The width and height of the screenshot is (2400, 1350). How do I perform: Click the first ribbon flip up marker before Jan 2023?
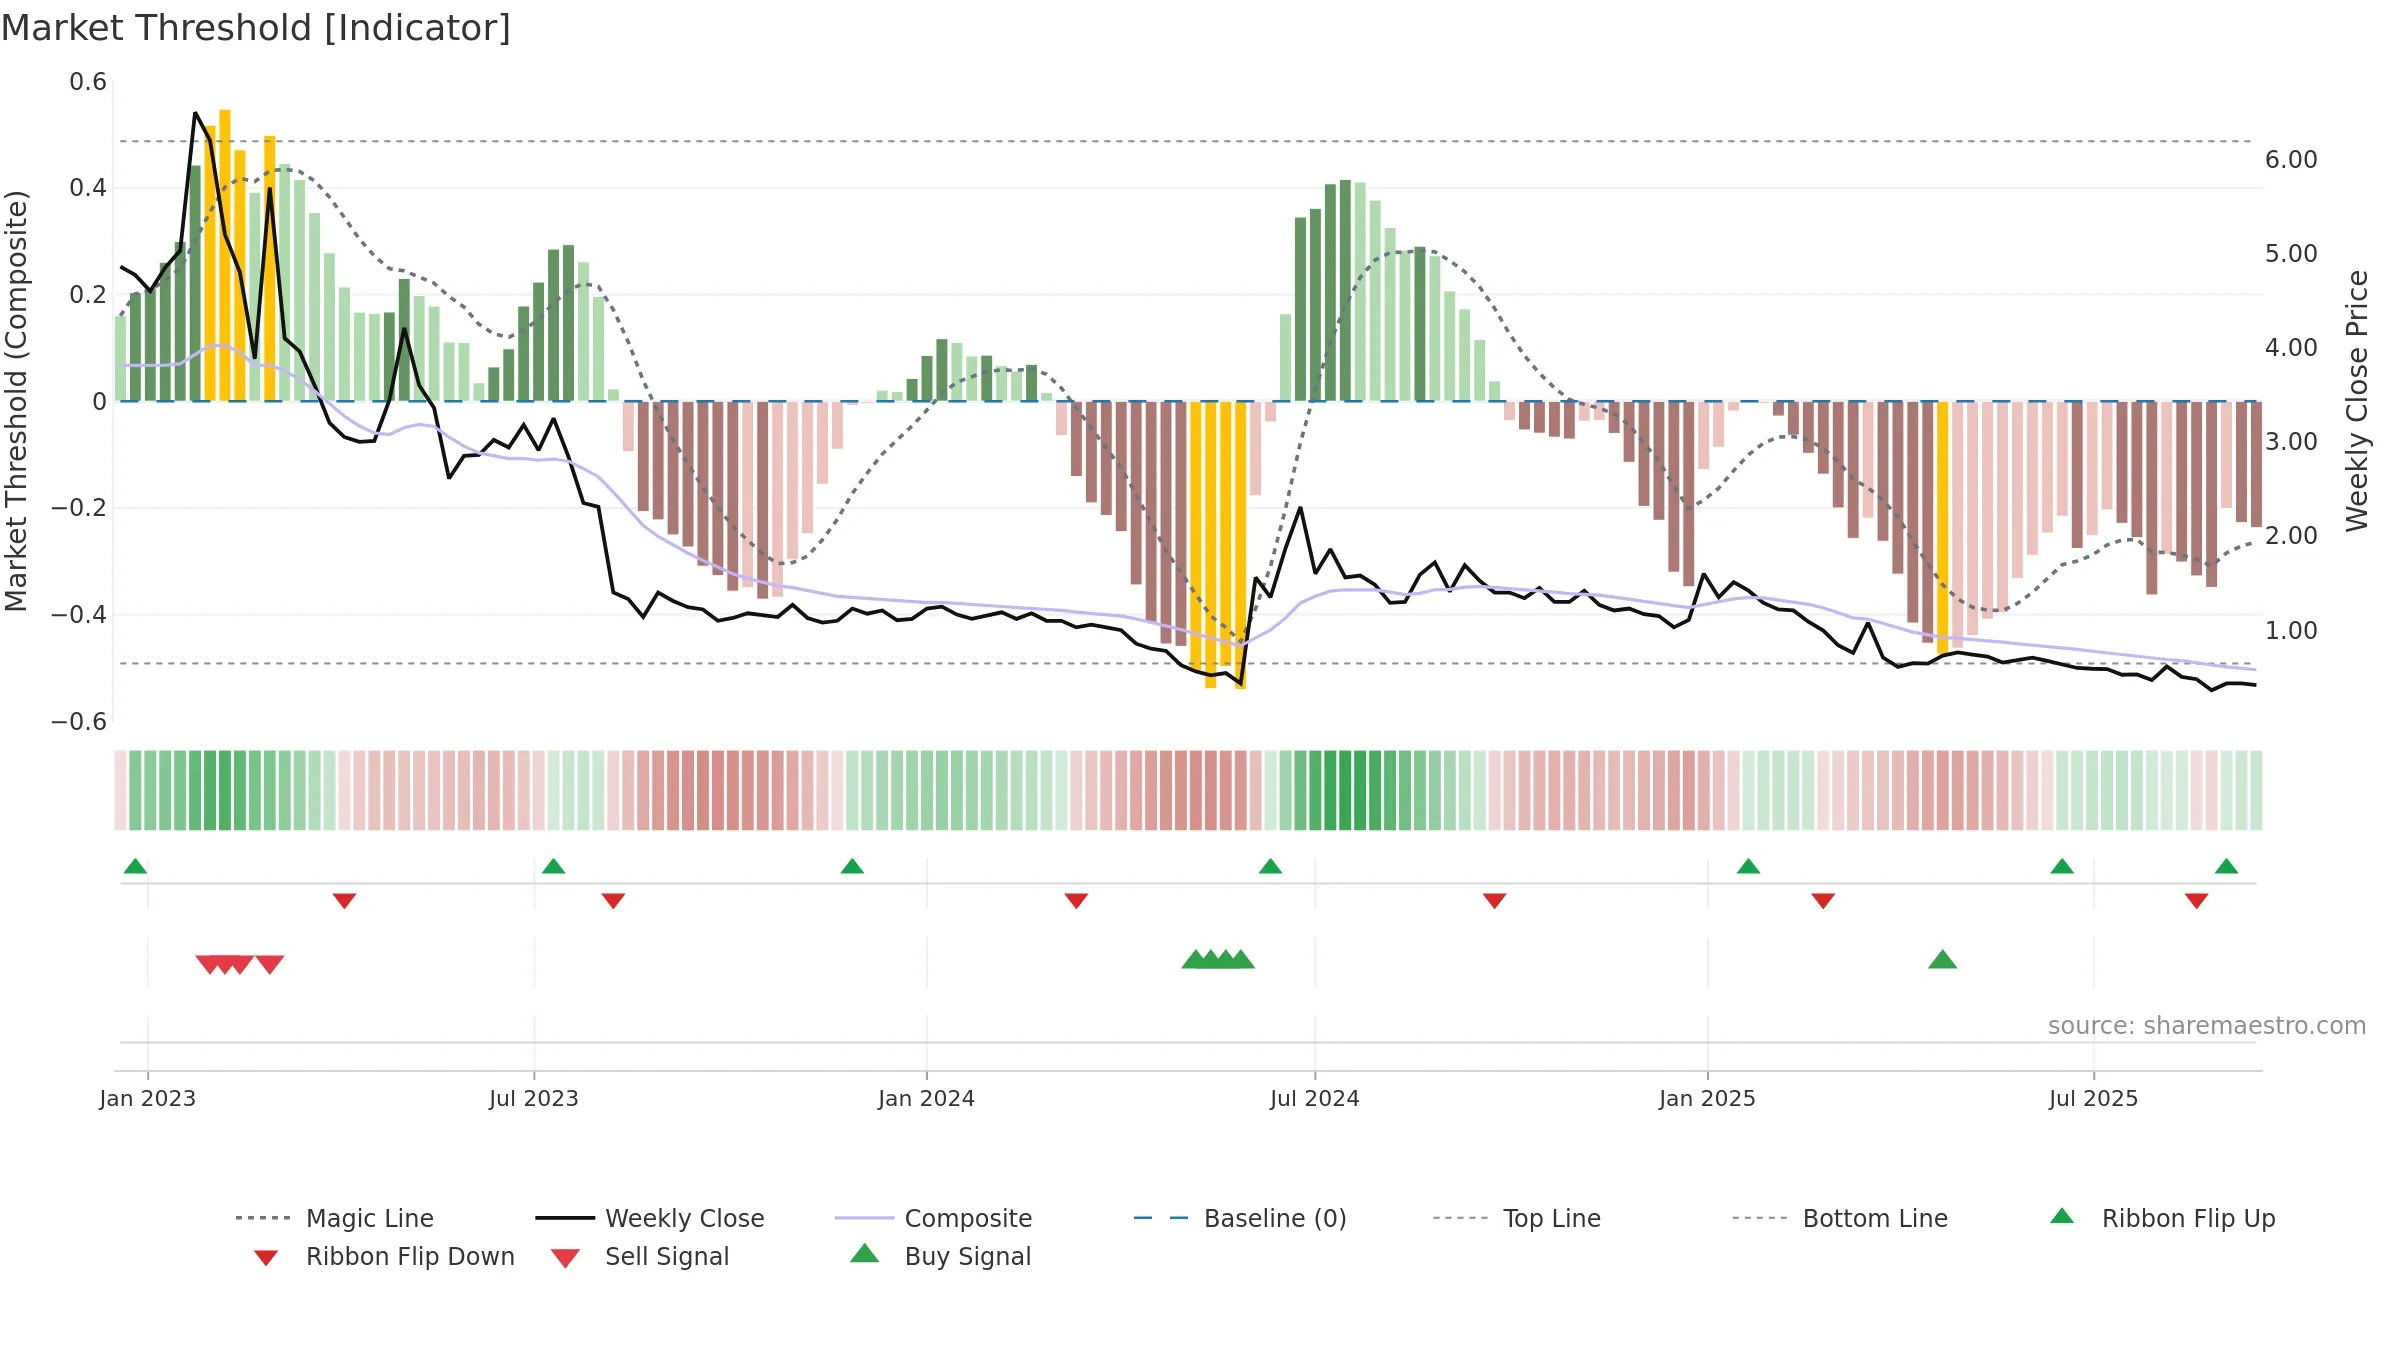tap(135, 866)
